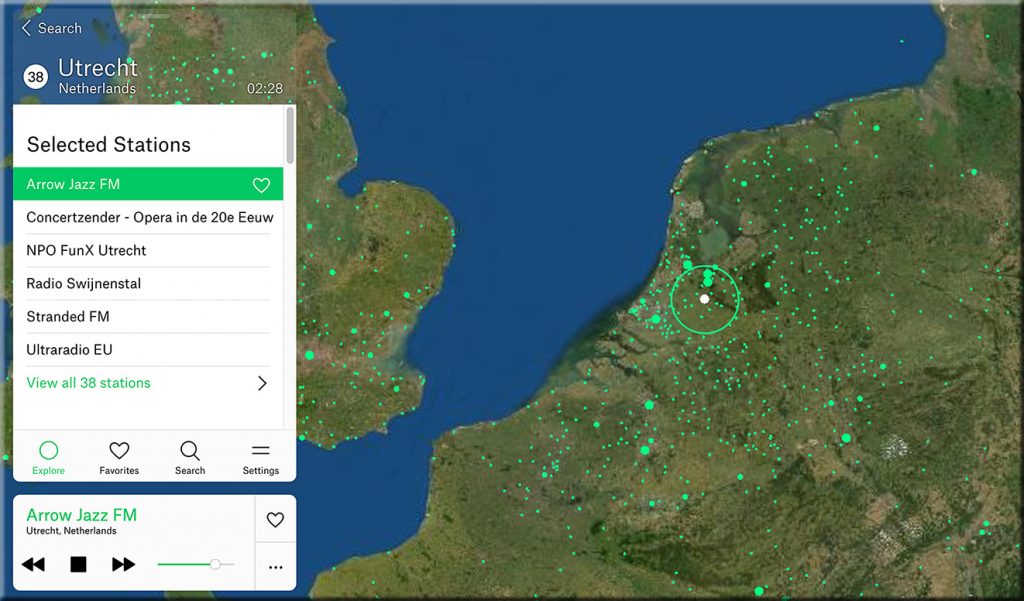
Task: Skip to the next station
Action: coord(123,564)
